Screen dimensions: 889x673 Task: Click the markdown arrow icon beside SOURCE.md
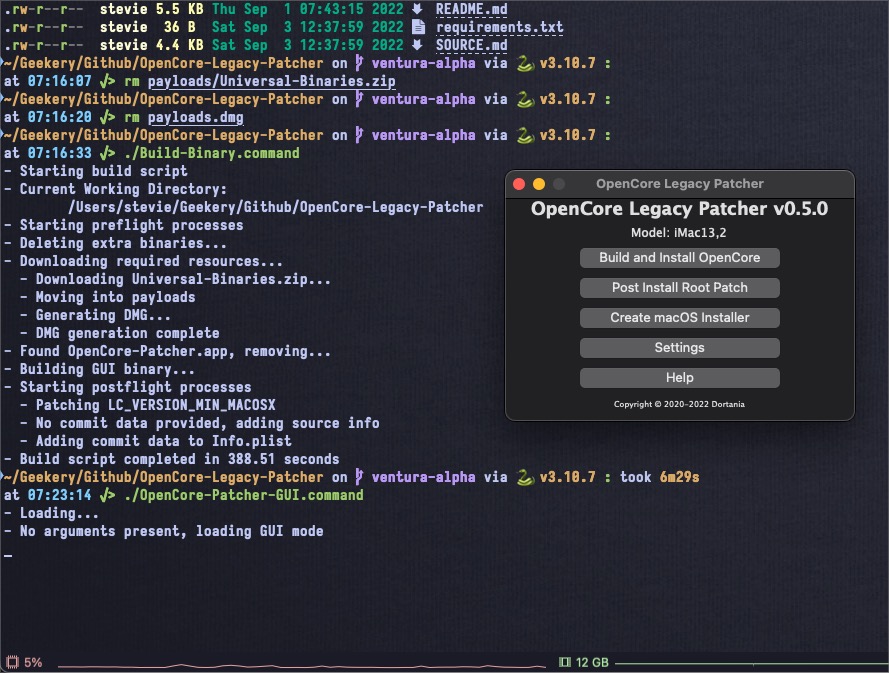(x=417, y=45)
